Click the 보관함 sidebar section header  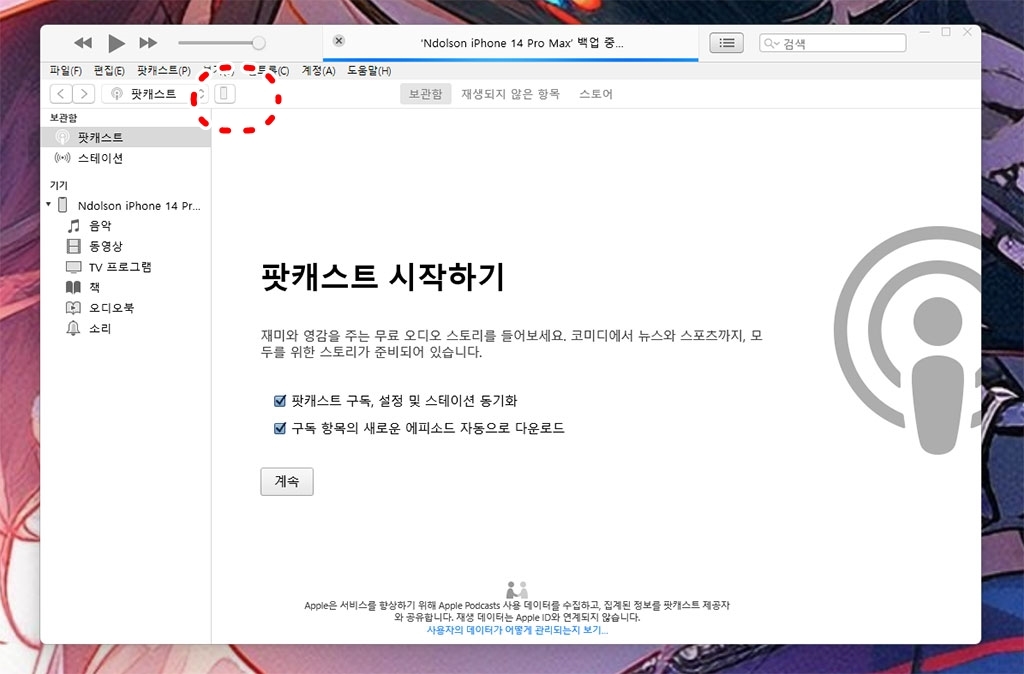pos(63,118)
